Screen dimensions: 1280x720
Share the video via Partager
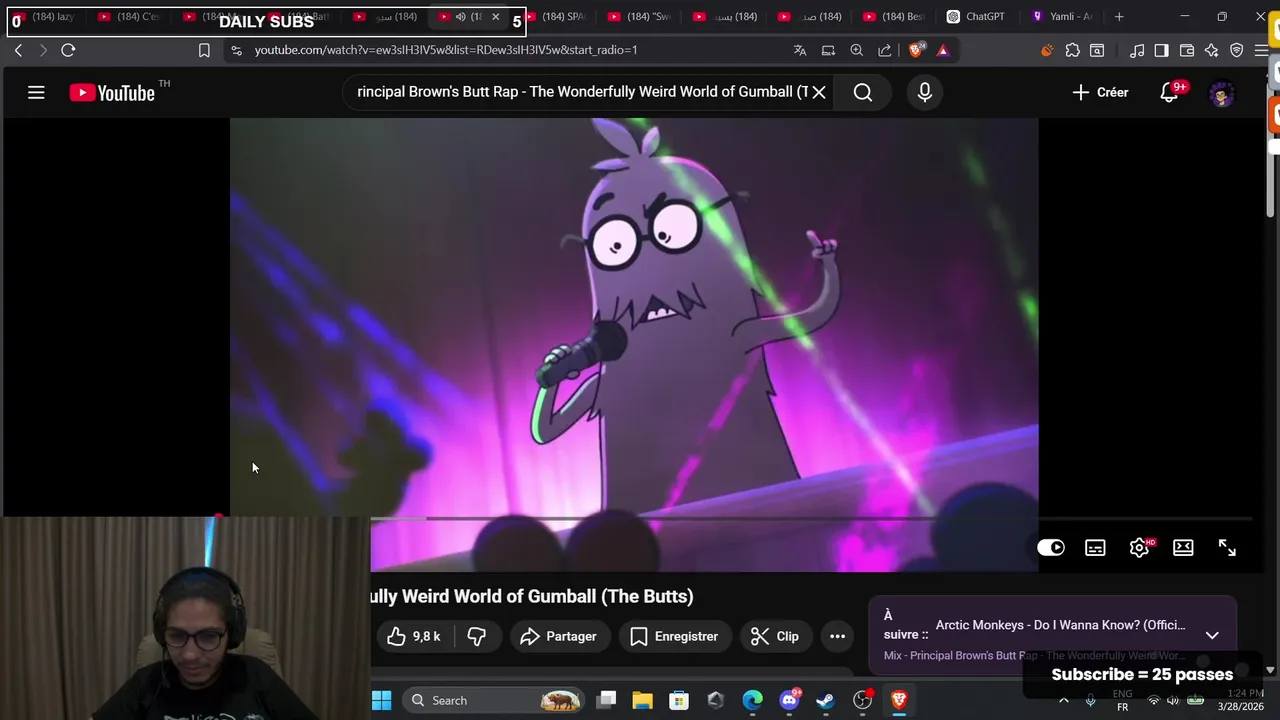pyautogui.click(x=559, y=636)
